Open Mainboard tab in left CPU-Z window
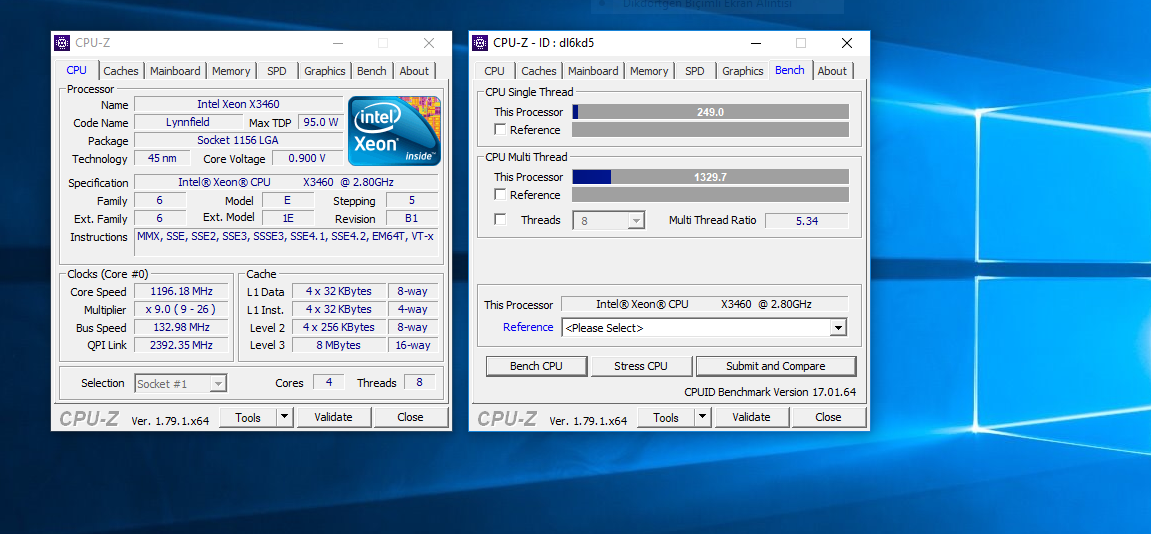1151x534 pixels. pyautogui.click(x=175, y=71)
